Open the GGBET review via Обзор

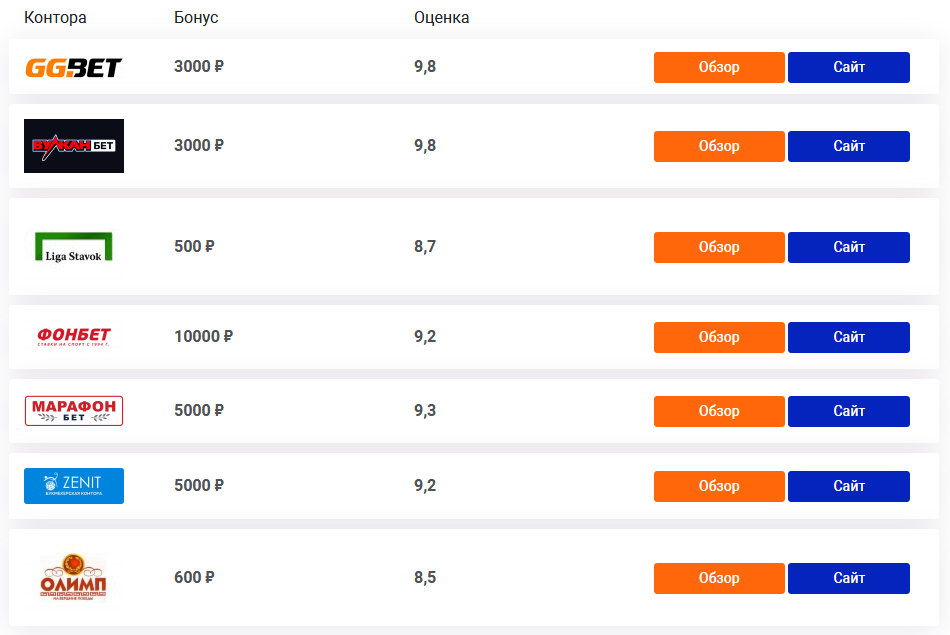point(719,67)
